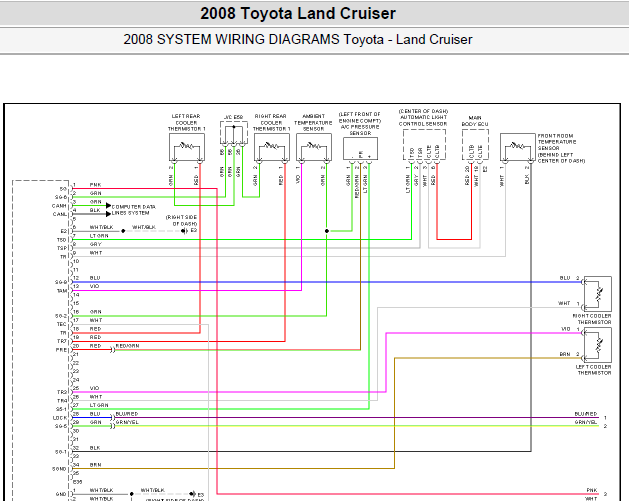Click the "E36" connector label
Viewport: 629px width, 501px height.
tap(77, 482)
